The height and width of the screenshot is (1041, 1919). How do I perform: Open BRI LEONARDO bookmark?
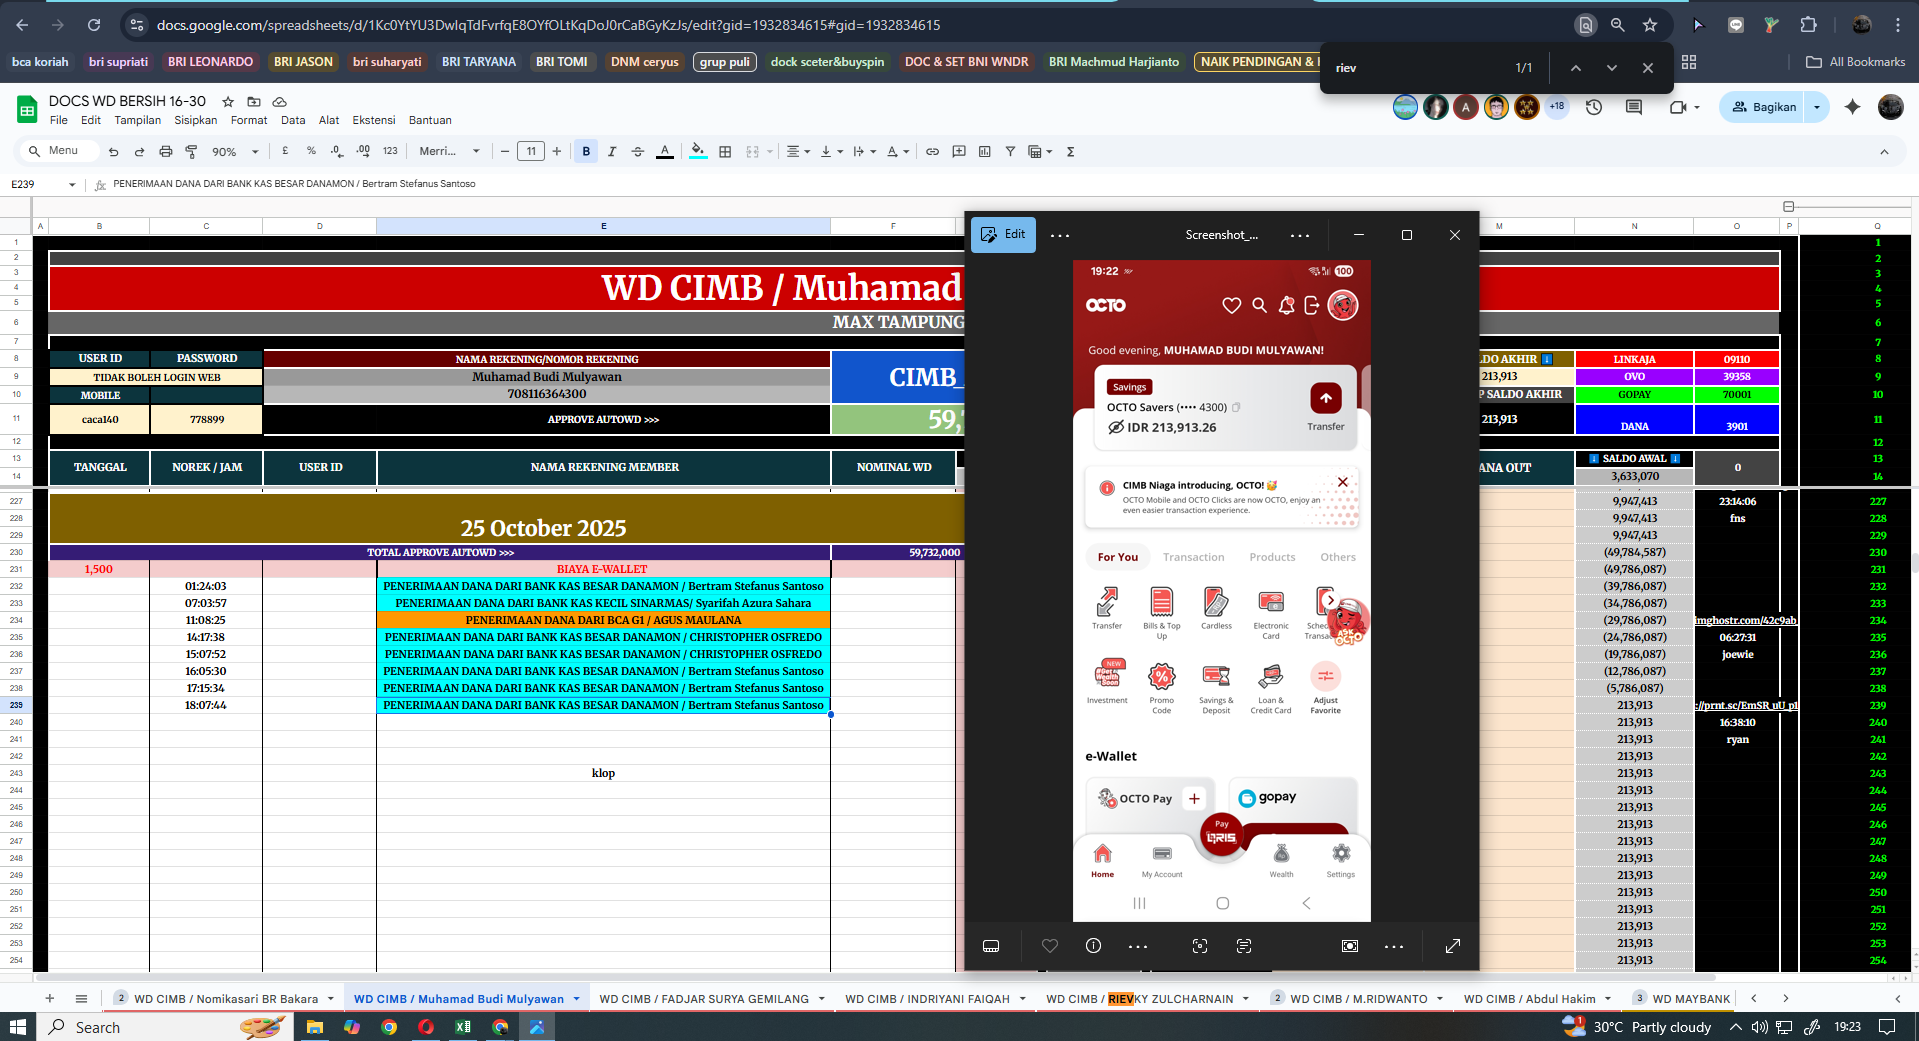coord(210,62)
